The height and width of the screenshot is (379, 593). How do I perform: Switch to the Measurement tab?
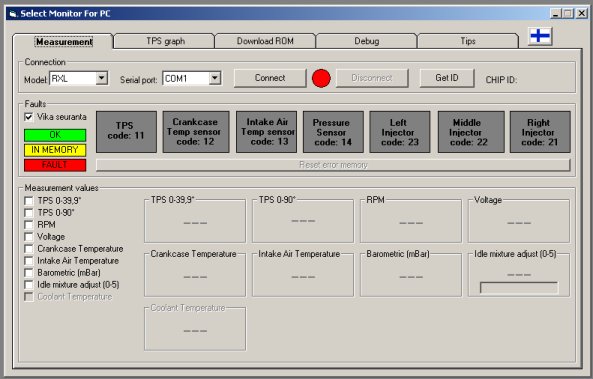coord(64,42)
